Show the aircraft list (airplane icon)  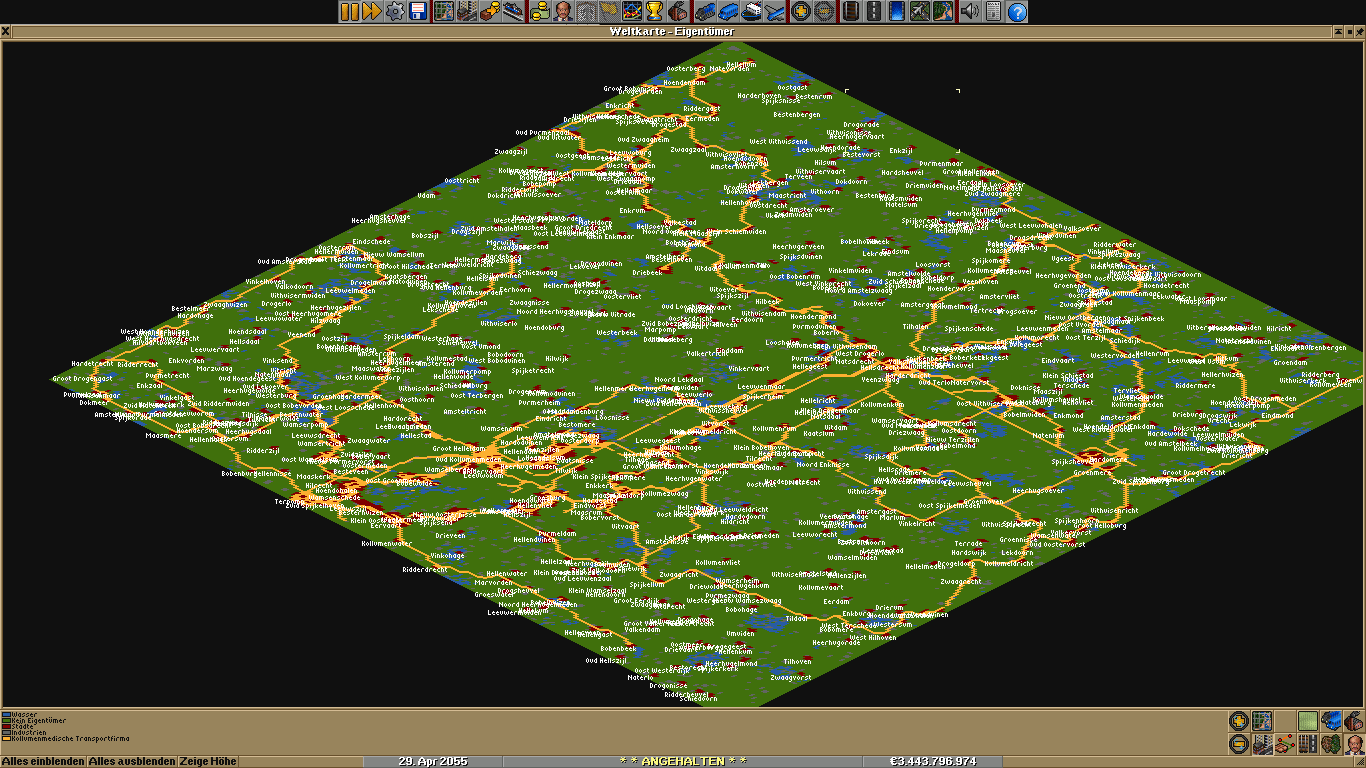pos(775,12)
